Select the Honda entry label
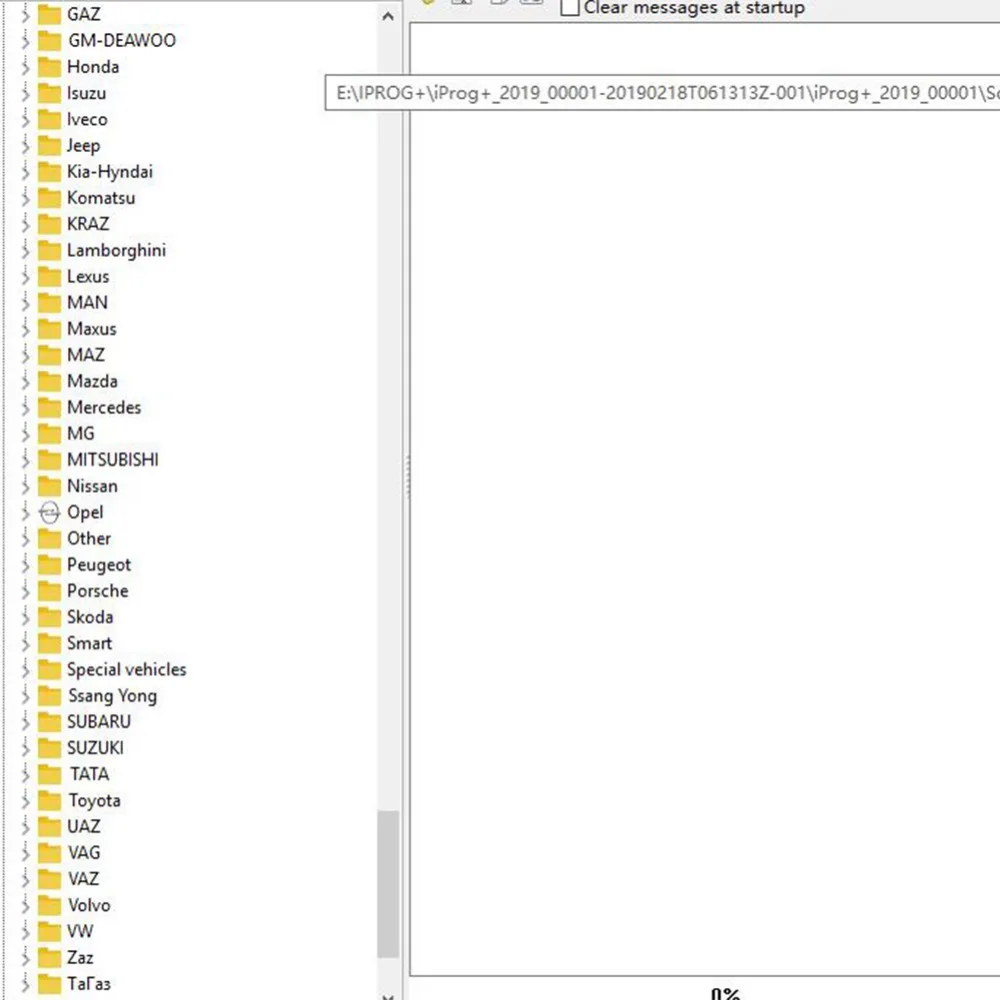Screen dimensions: 1000x1000 93,66
